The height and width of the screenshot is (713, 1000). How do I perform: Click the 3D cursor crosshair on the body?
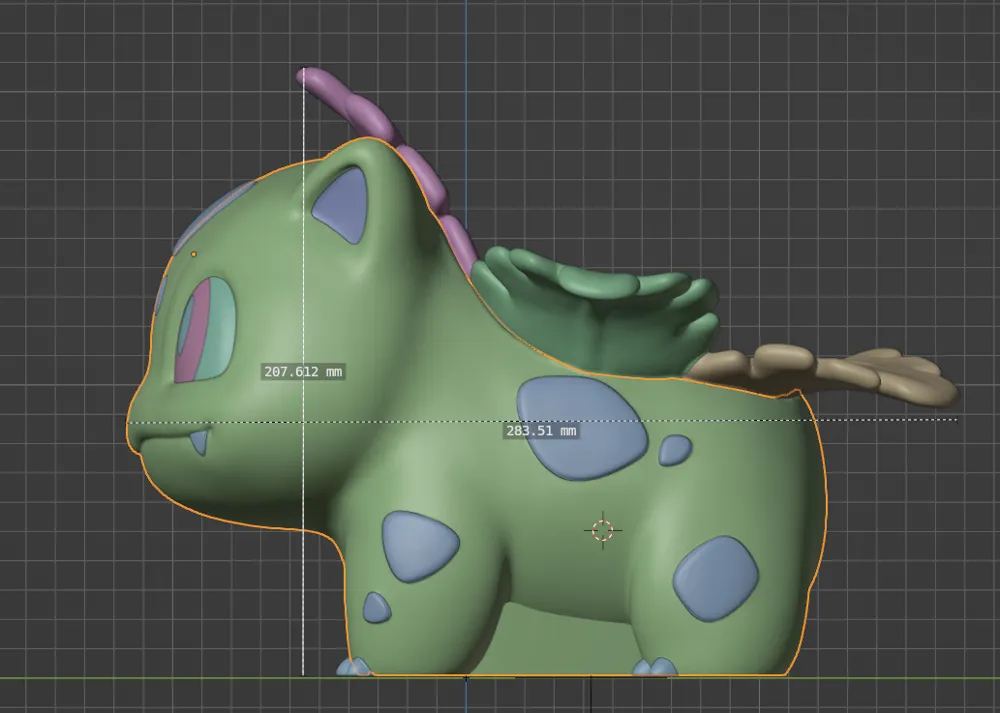click(603, 530)
